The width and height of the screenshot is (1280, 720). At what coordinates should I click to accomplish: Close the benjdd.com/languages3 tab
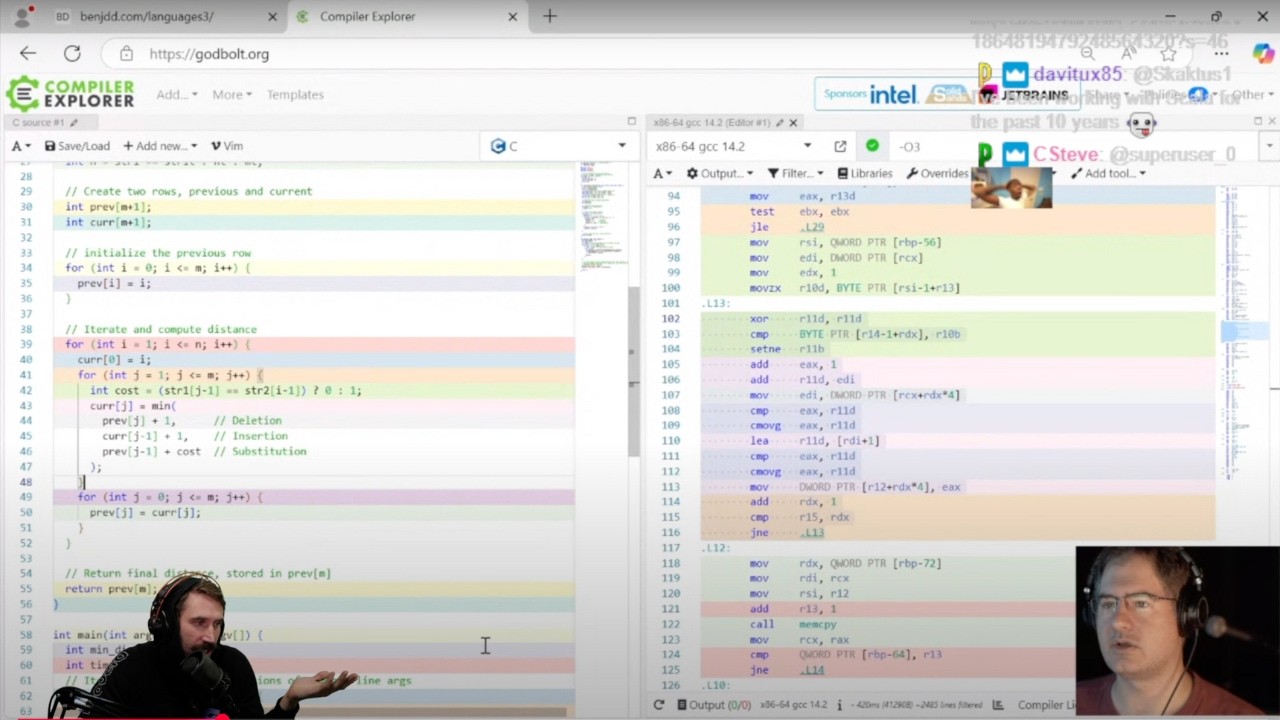tap(272, 17)
